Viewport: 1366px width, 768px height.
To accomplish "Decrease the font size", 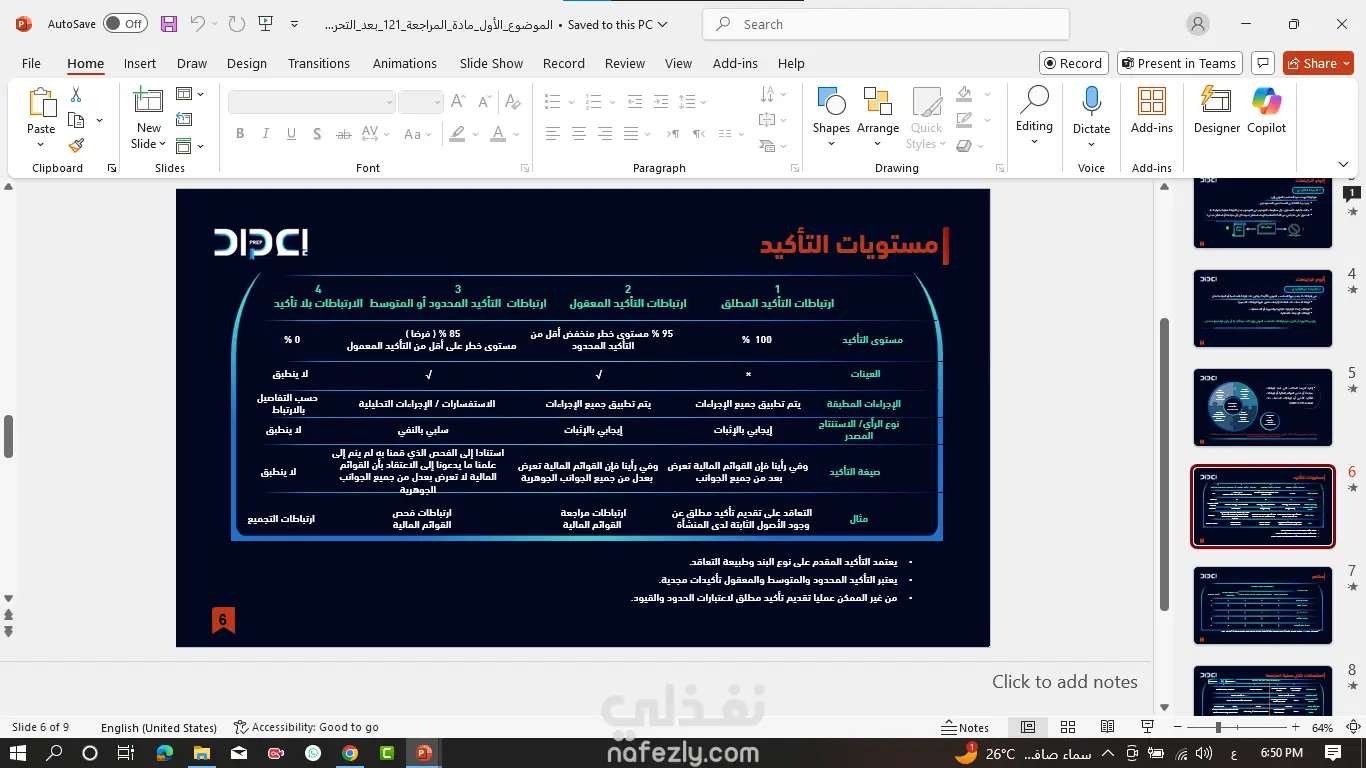I will coord(483,102).
